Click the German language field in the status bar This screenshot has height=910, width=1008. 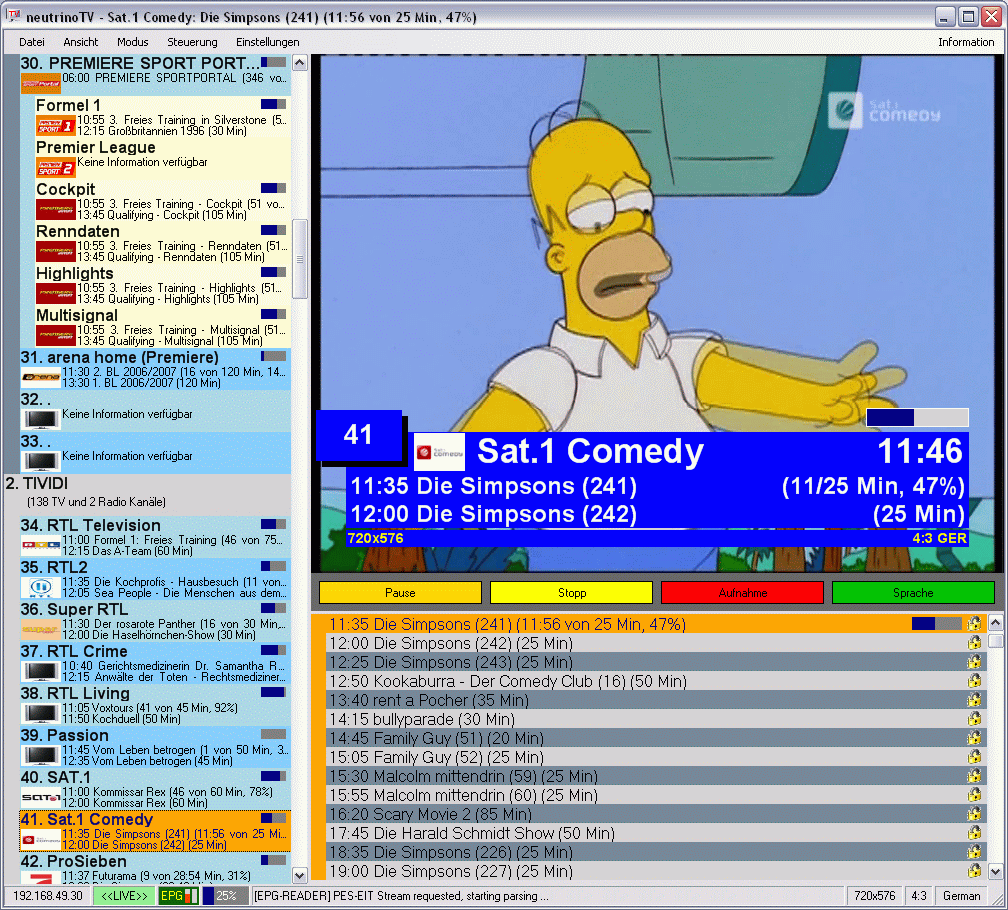(x=961, y=895)
